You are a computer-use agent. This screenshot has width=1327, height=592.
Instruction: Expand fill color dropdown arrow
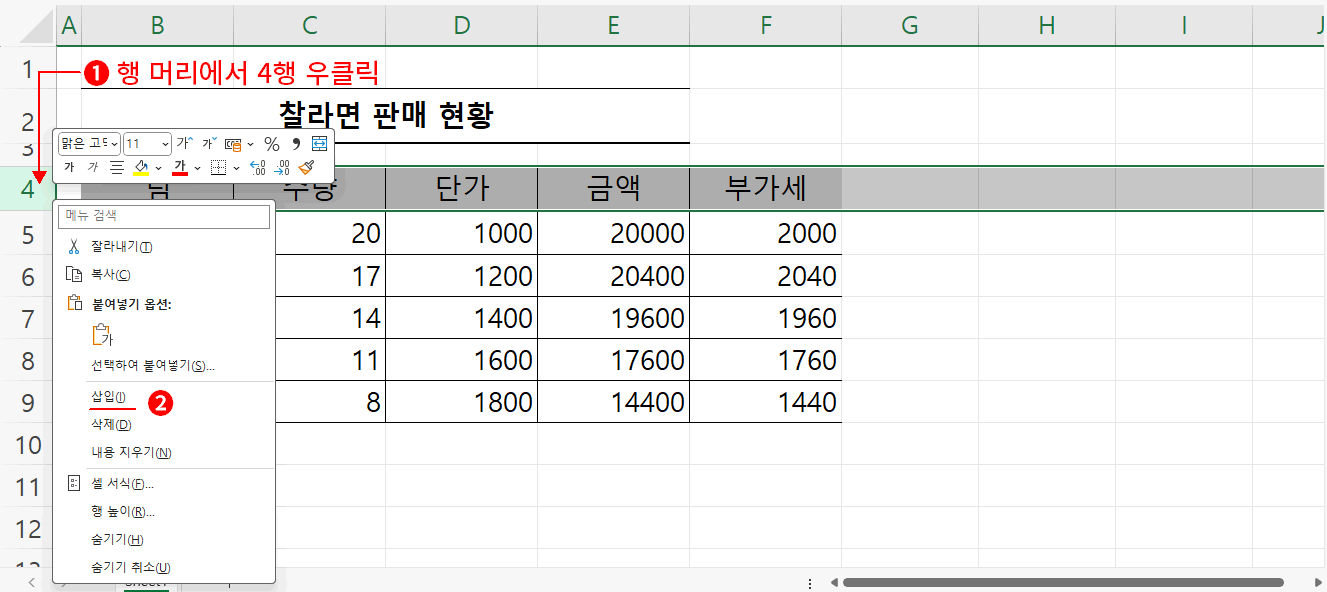click(x=158, y=167)
